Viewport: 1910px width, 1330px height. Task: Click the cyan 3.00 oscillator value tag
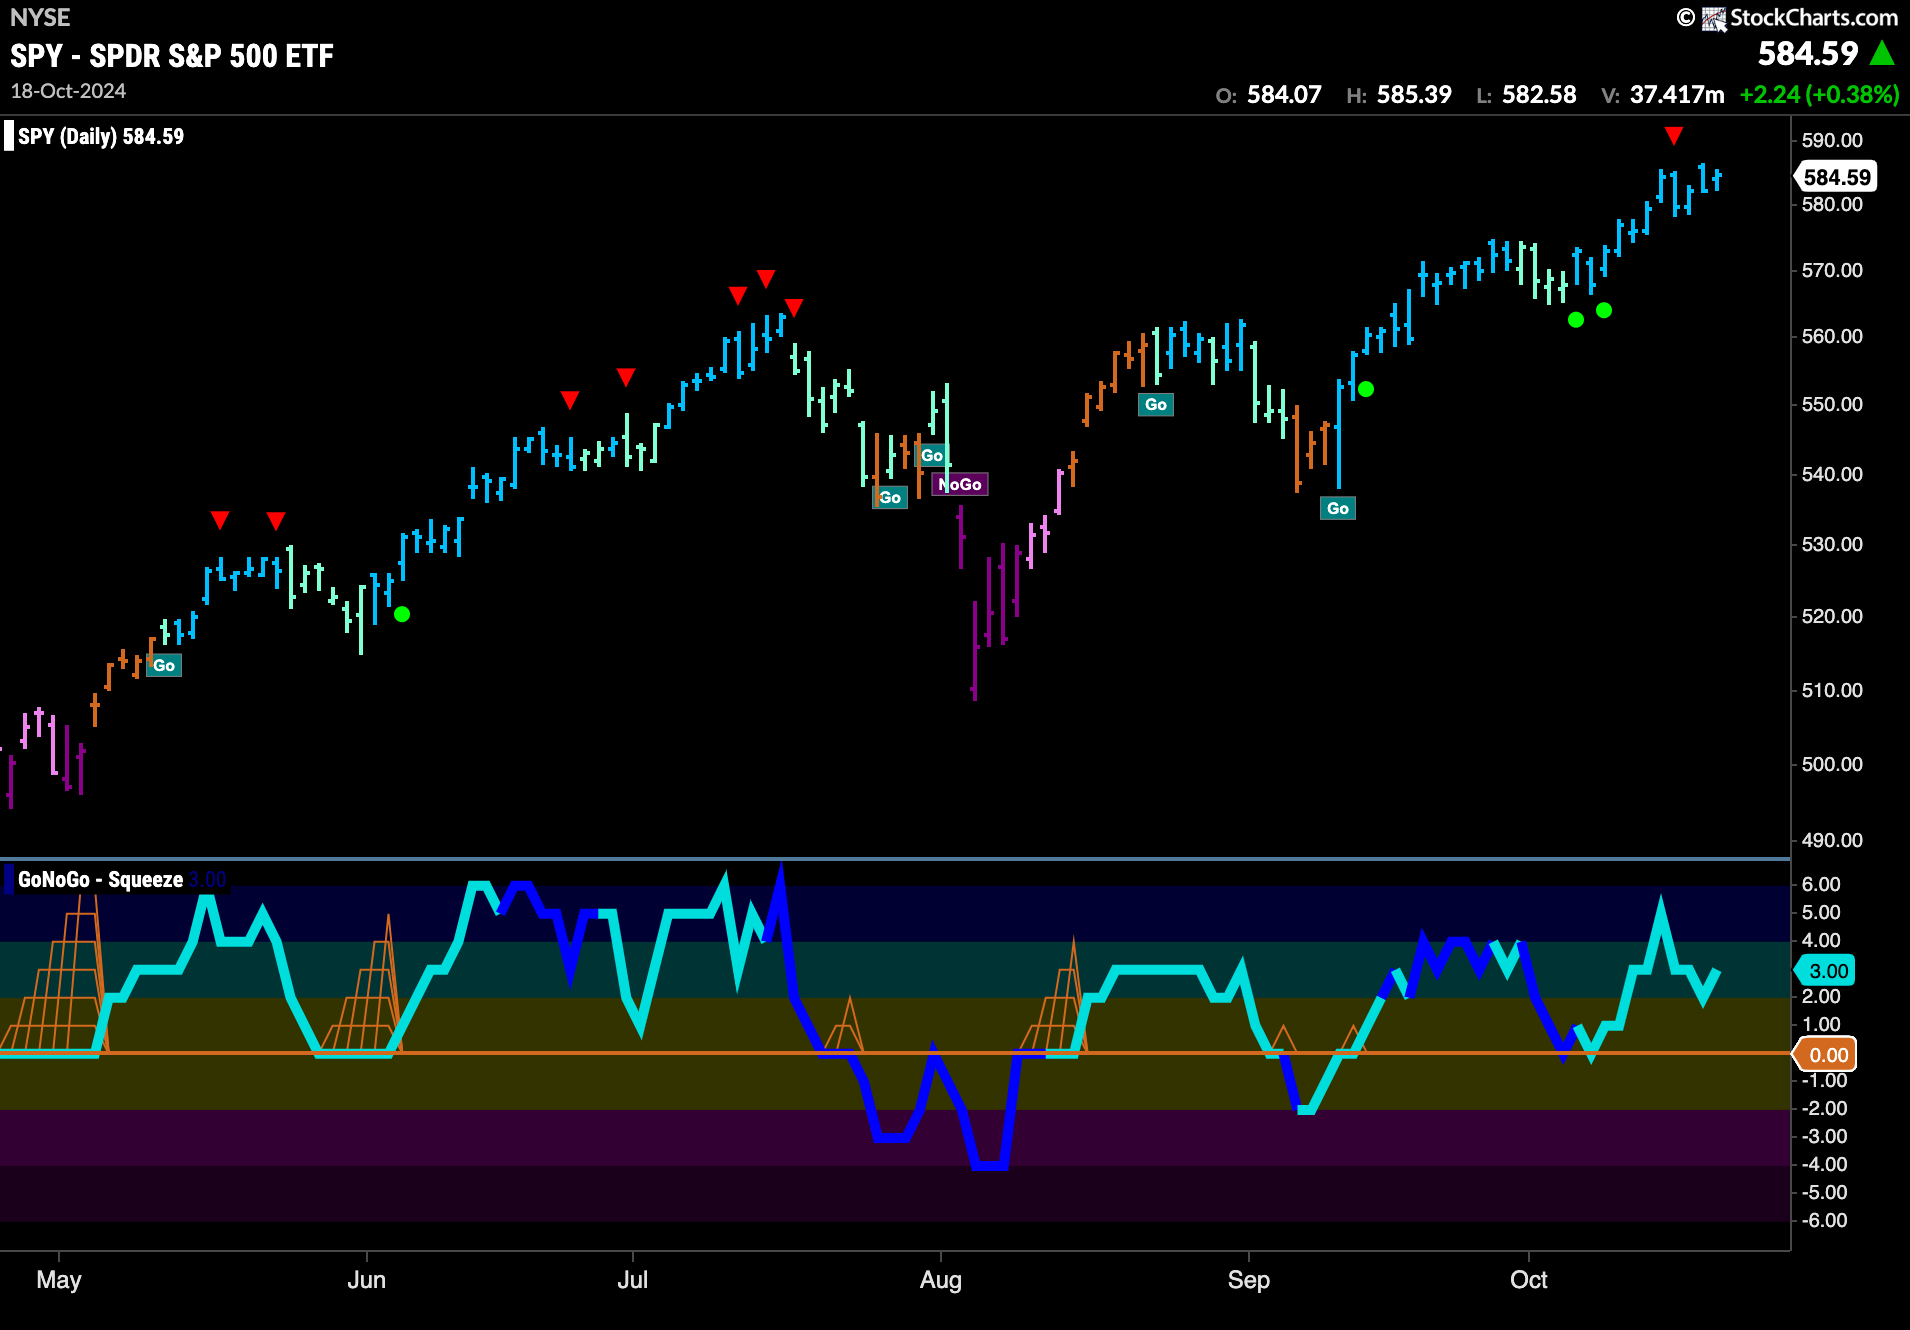pos(1826,970)
